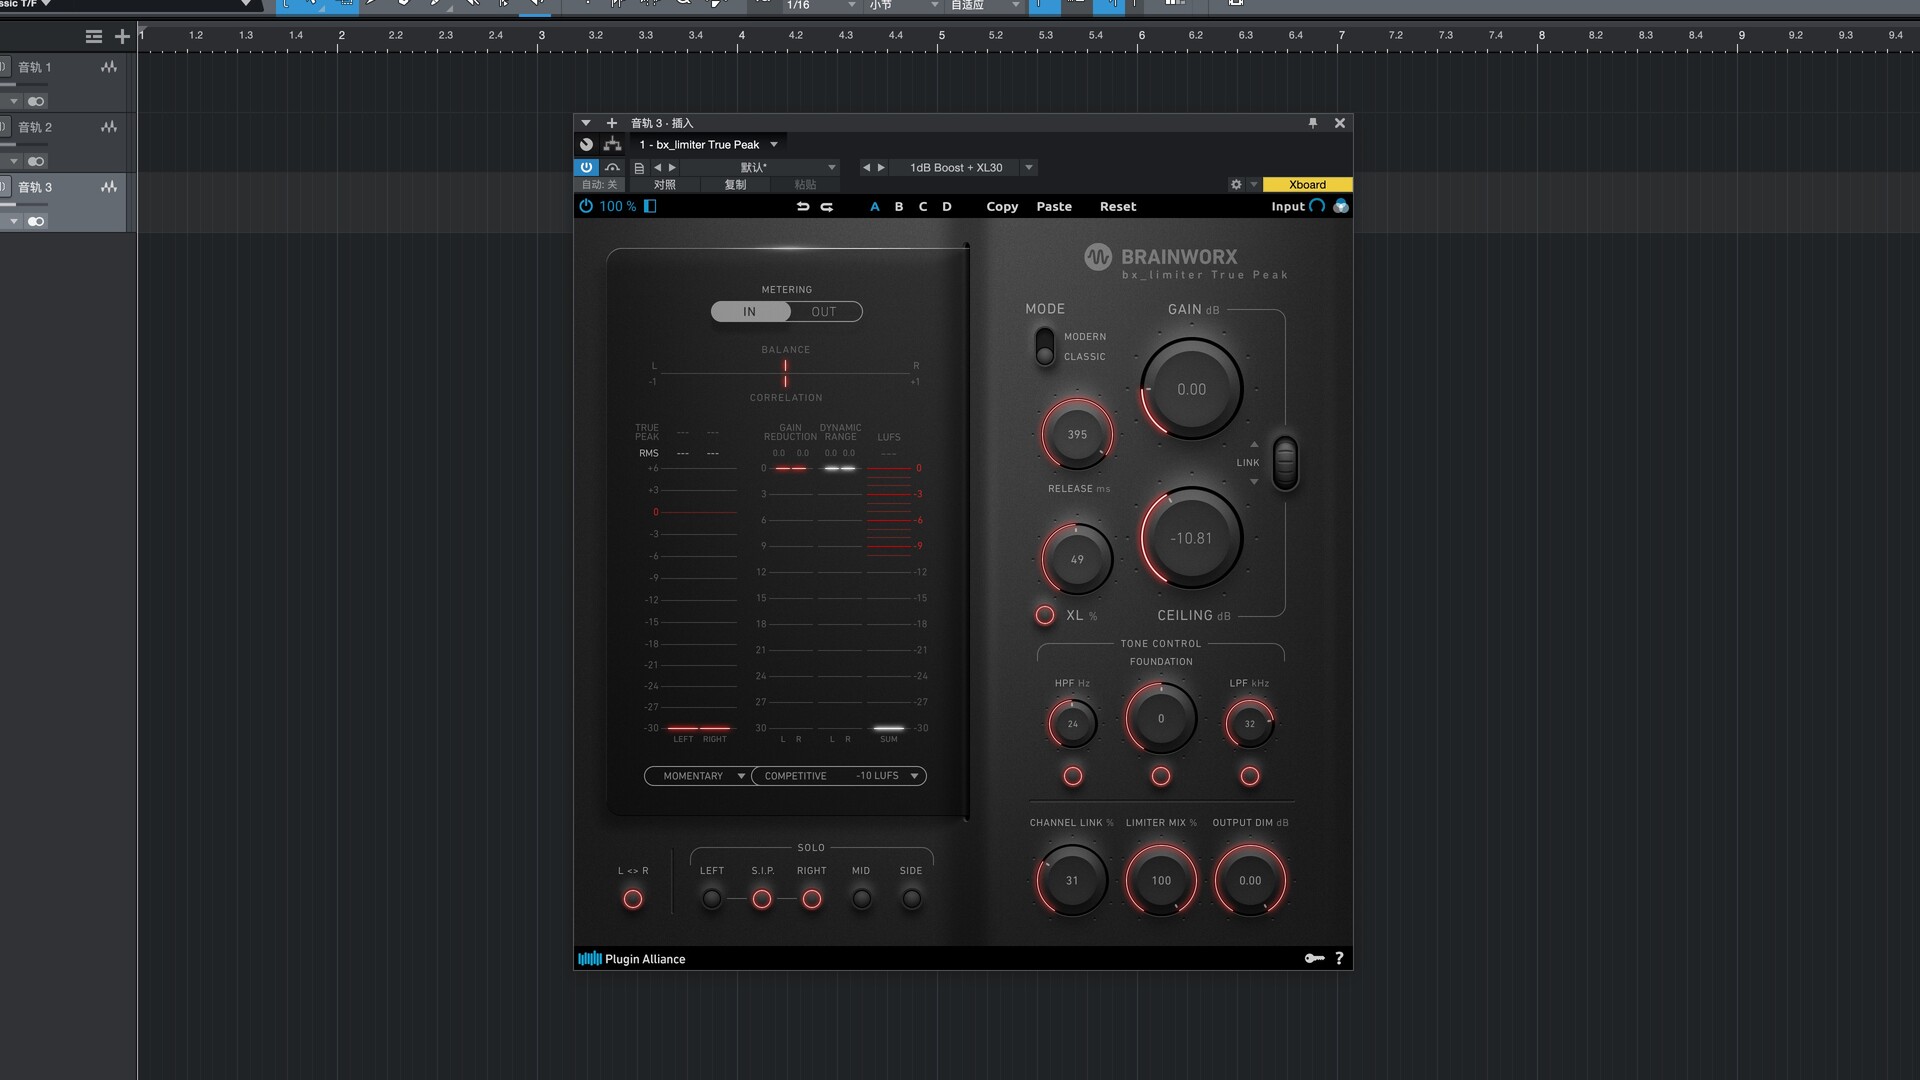Image resolution: width=1920 pixels, height=1080 pixels.
Task: Click the Reset button
Action: point(1118,207)
